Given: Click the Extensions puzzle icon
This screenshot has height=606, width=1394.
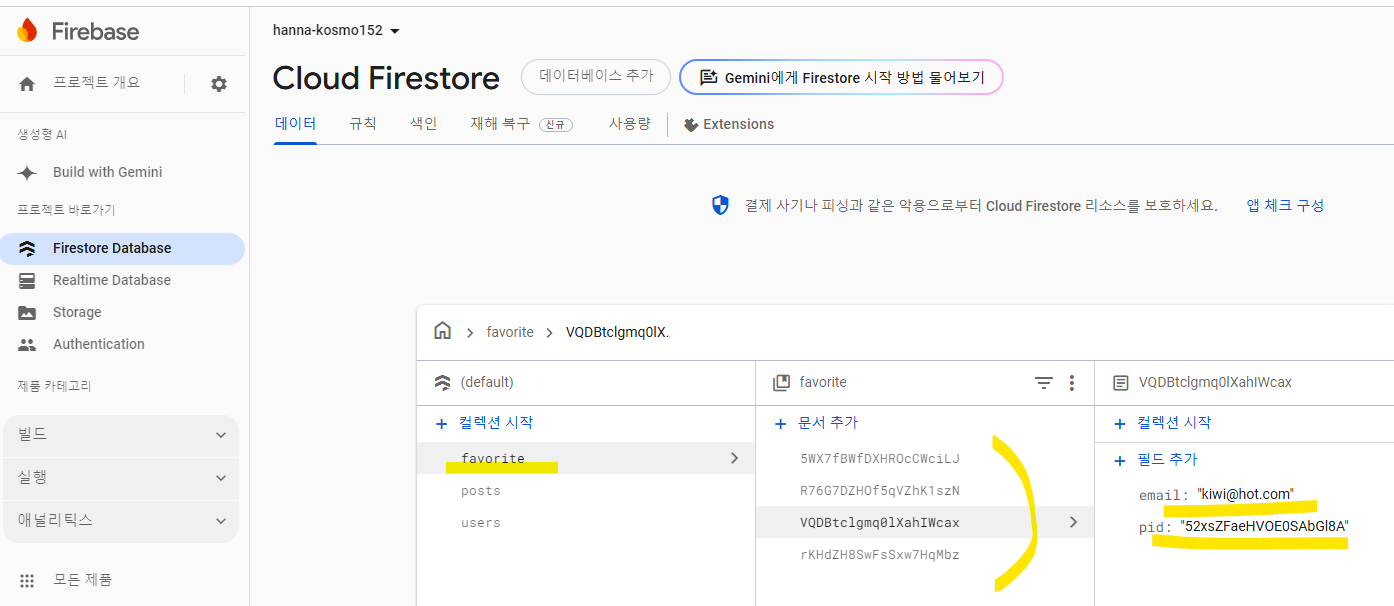Looking at the screenshot, I should point(691,125).
